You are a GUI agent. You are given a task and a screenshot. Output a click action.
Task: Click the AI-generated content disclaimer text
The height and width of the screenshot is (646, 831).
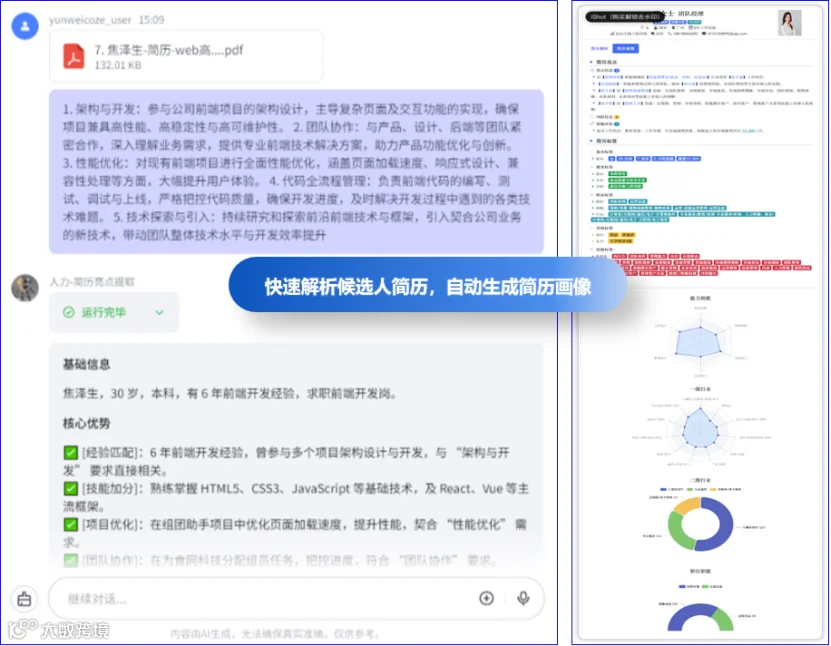(276, 634)
